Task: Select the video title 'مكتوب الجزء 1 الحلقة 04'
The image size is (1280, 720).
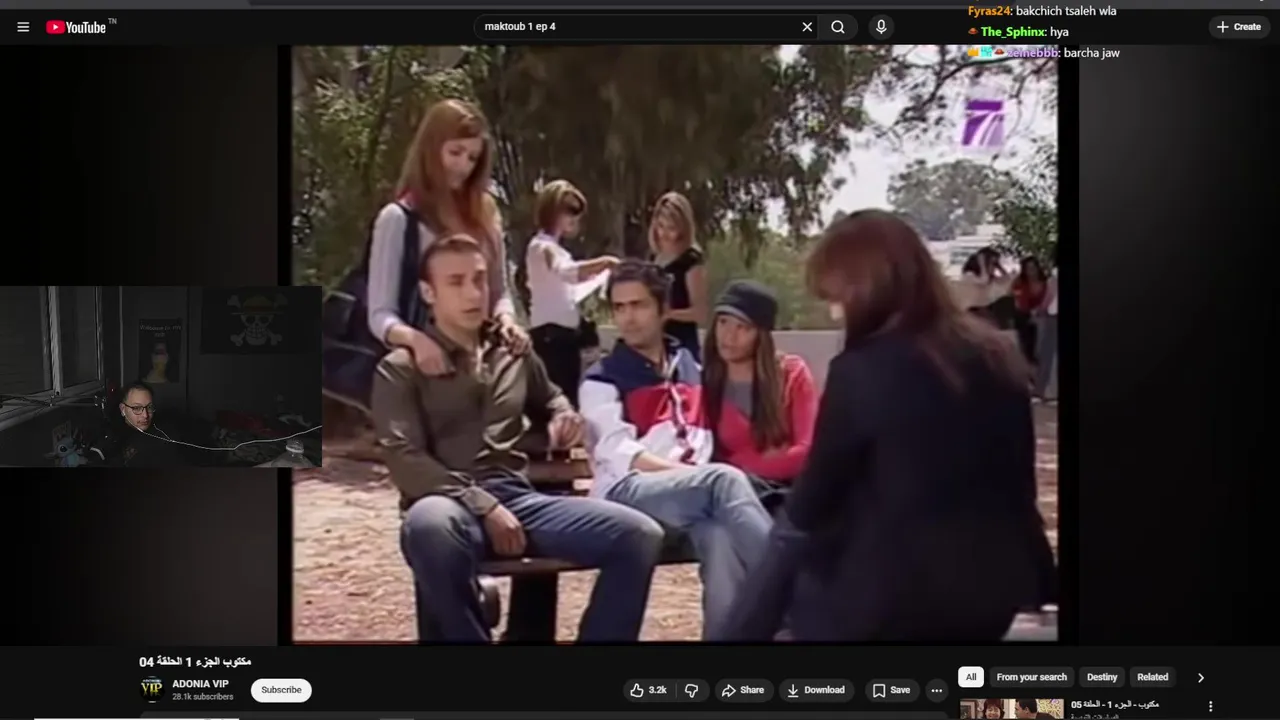Action: click(x=195, y=661)
